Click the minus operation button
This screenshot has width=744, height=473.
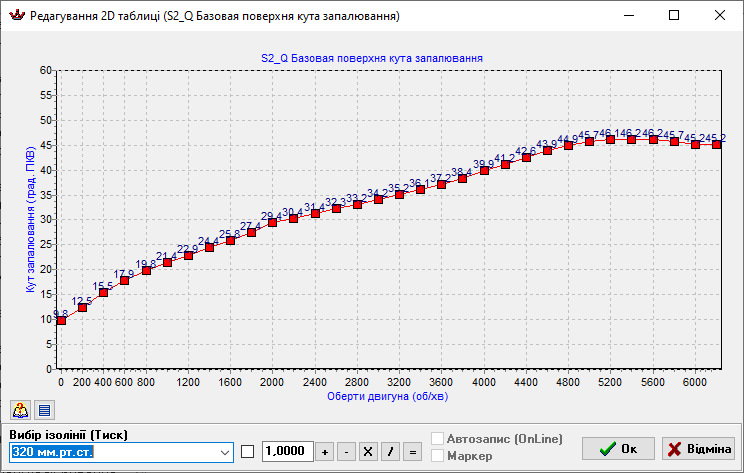(346, 452)
